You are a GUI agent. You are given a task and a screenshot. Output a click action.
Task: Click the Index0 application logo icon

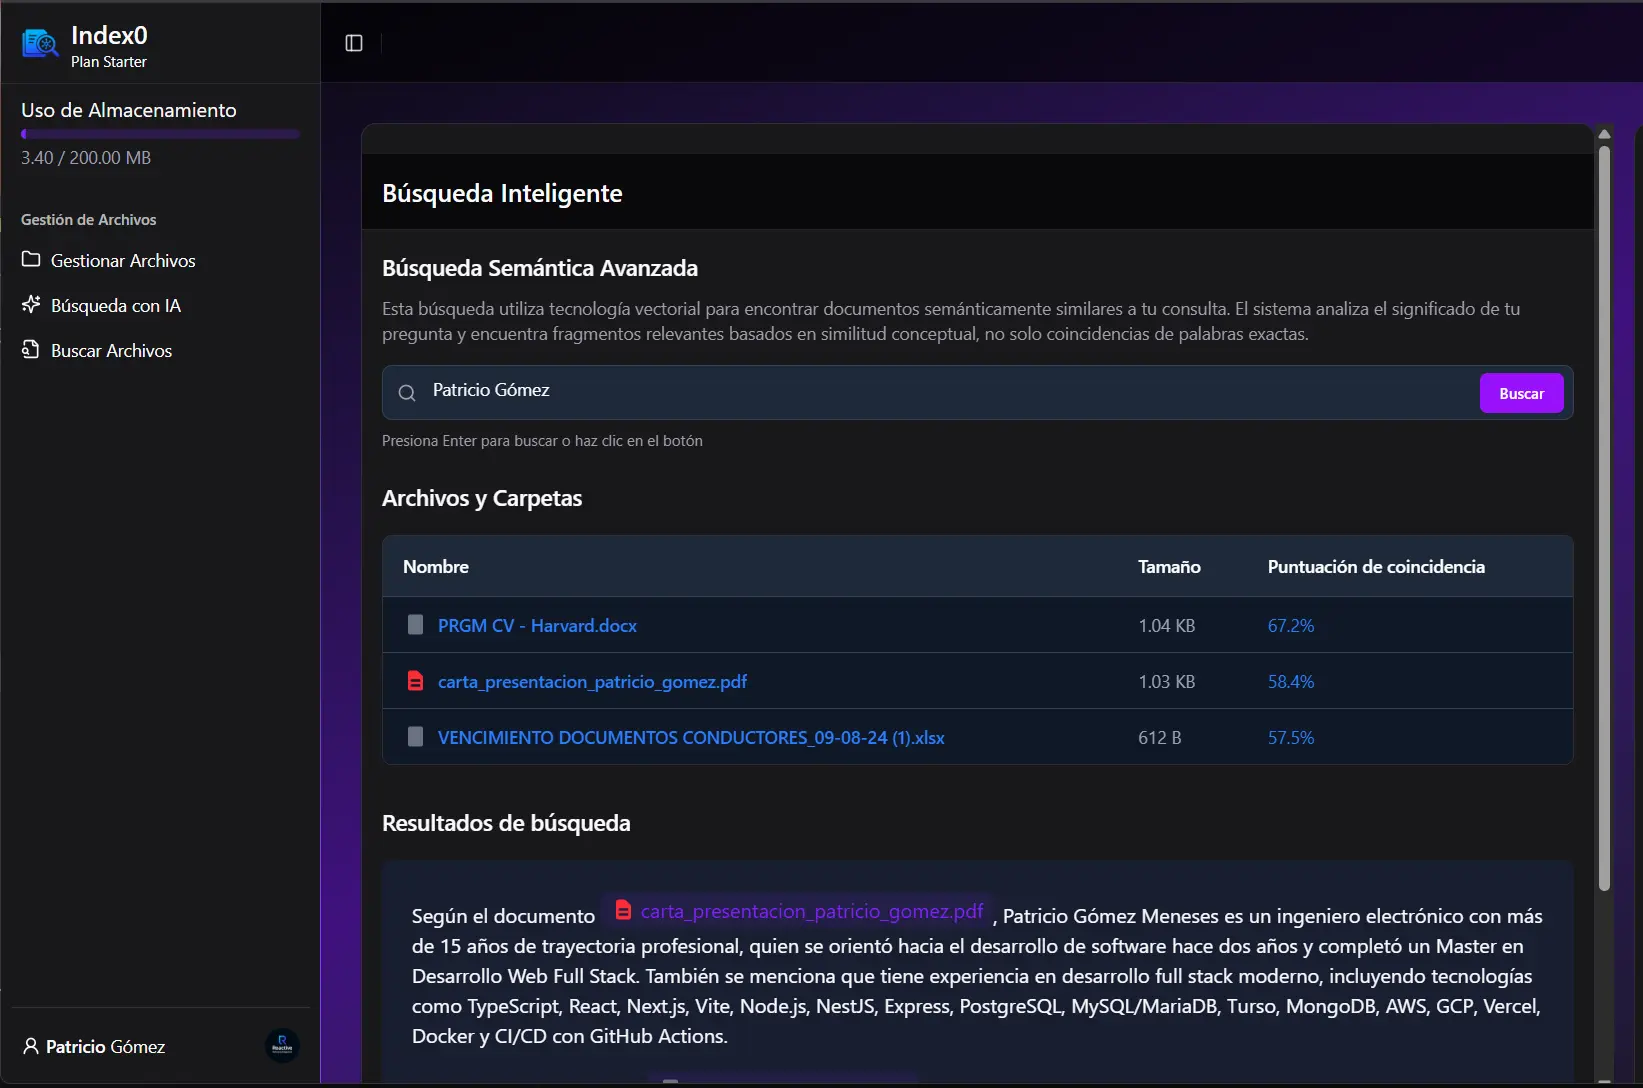pyautogui.click(x=40, y=42)
